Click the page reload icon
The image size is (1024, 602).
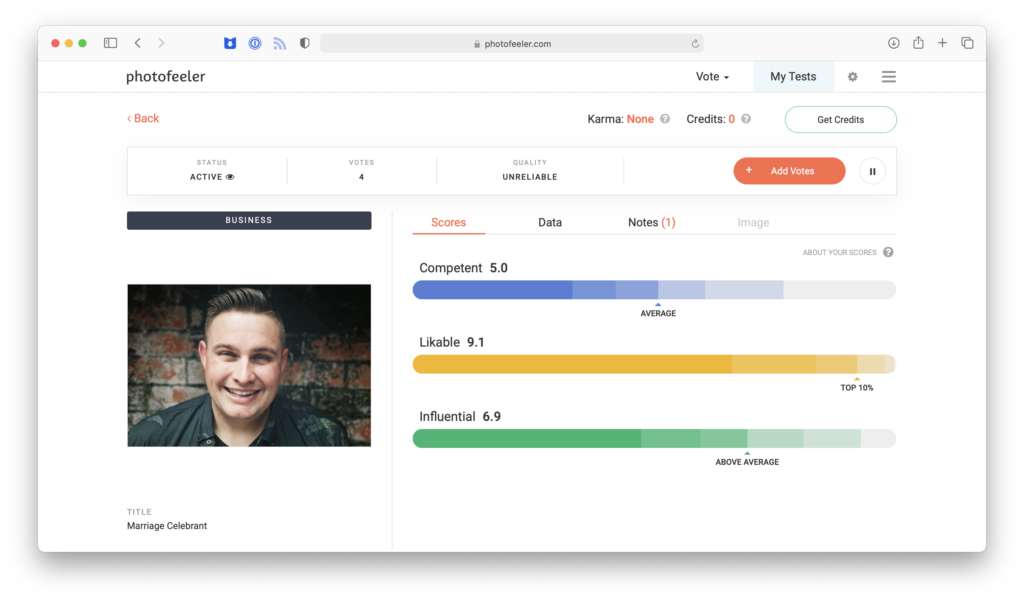[695, 44]
